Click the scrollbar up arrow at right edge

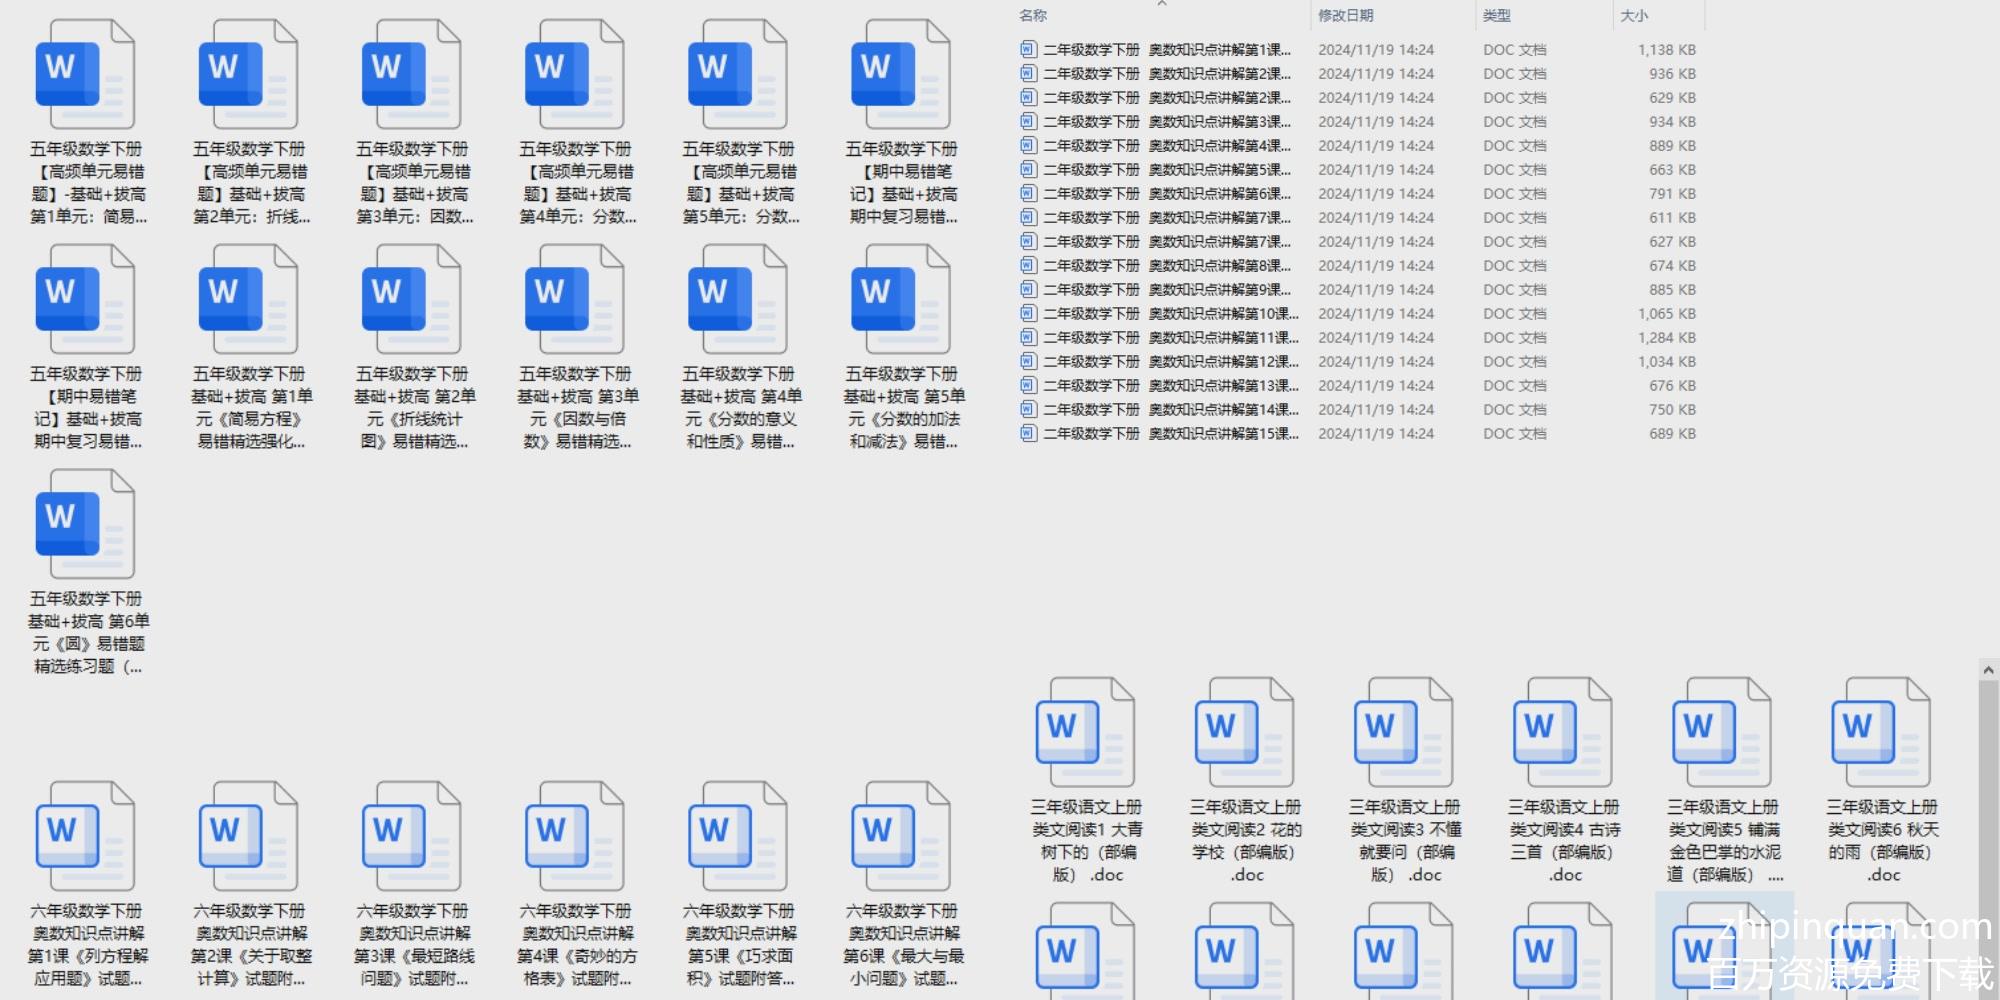pos(1988,670)
